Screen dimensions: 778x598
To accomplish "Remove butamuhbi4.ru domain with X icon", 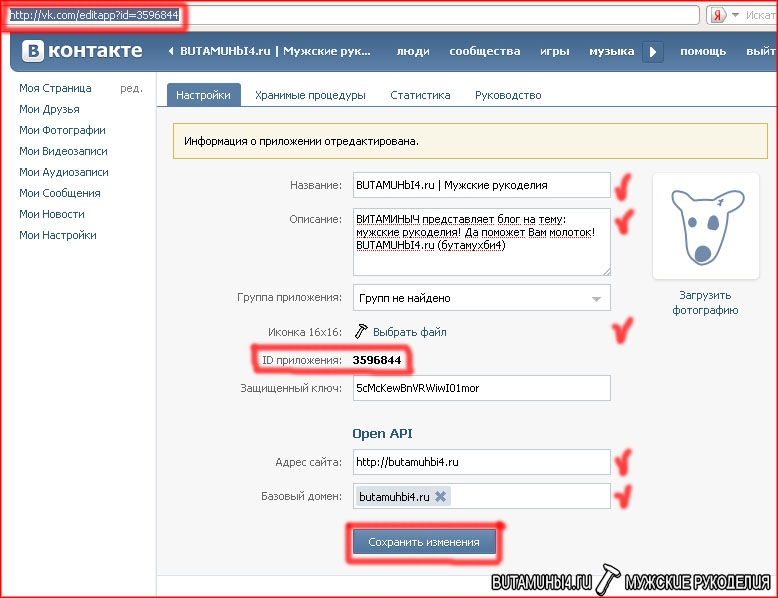I will click(440, 496).
